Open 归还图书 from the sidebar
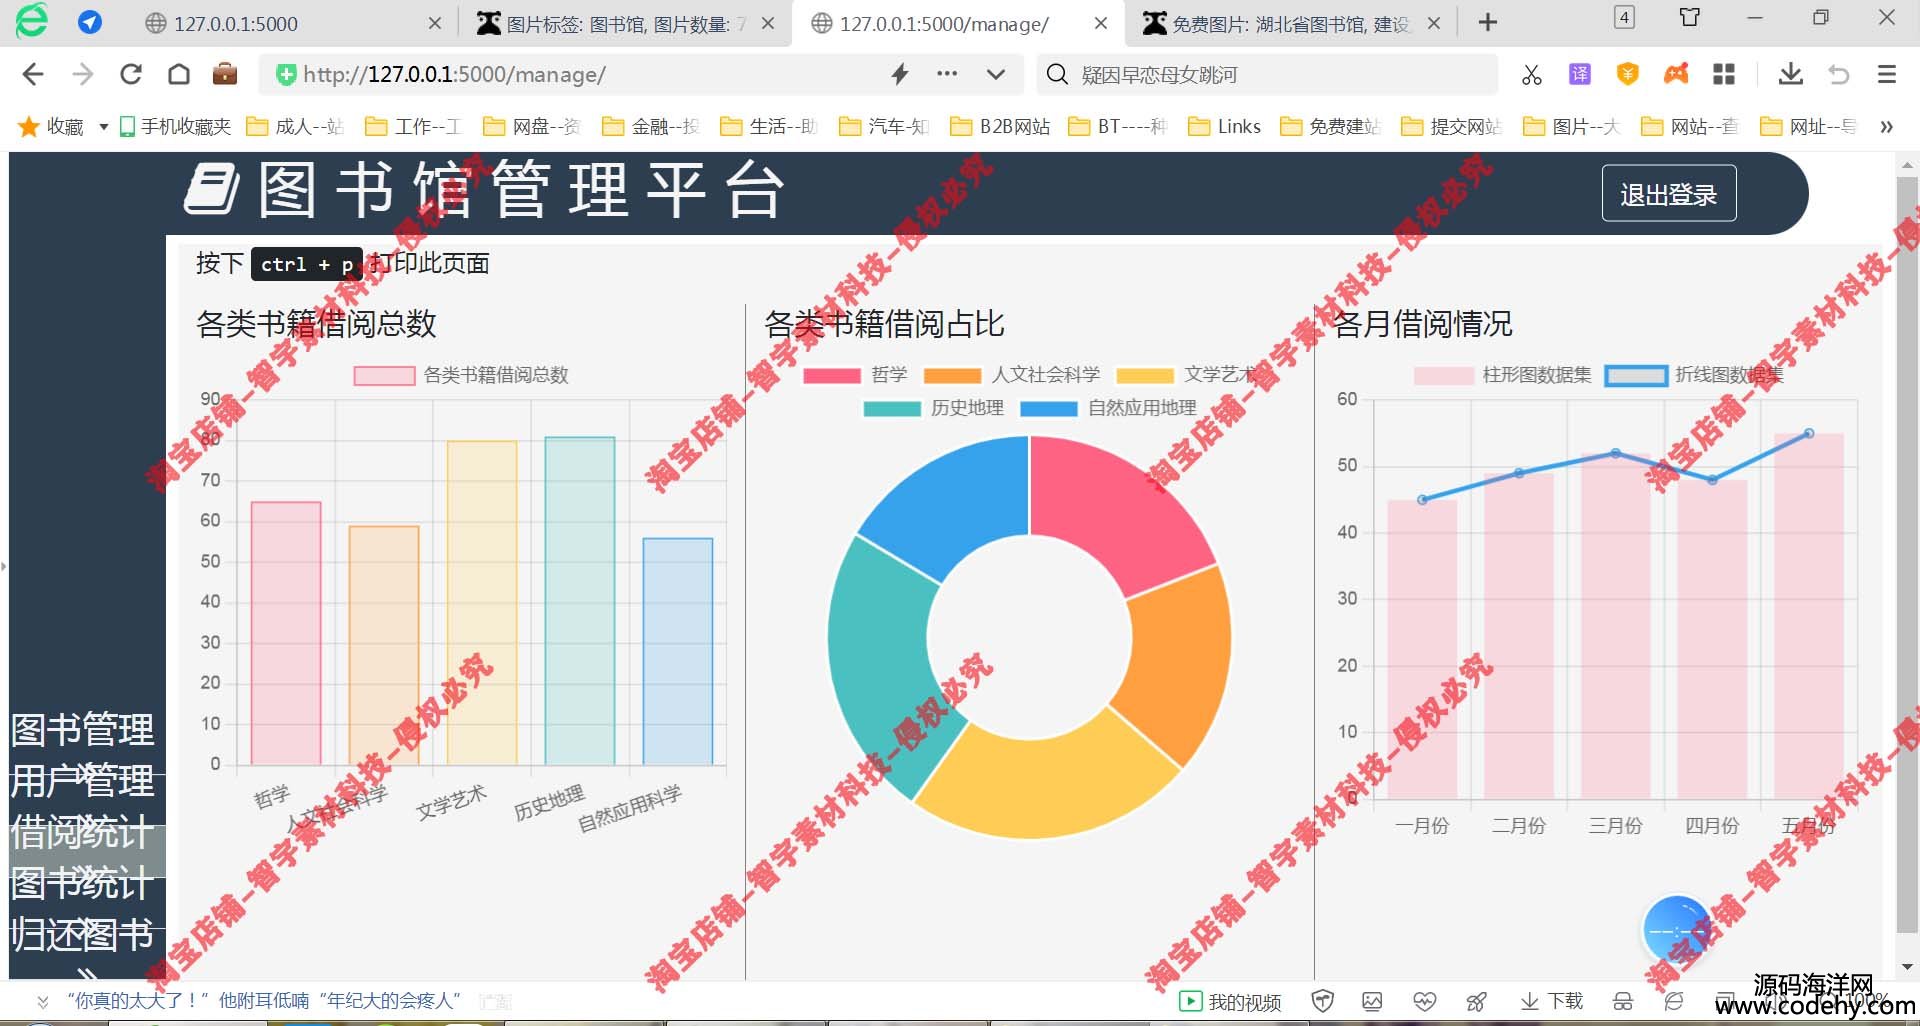 pos(83,936)
